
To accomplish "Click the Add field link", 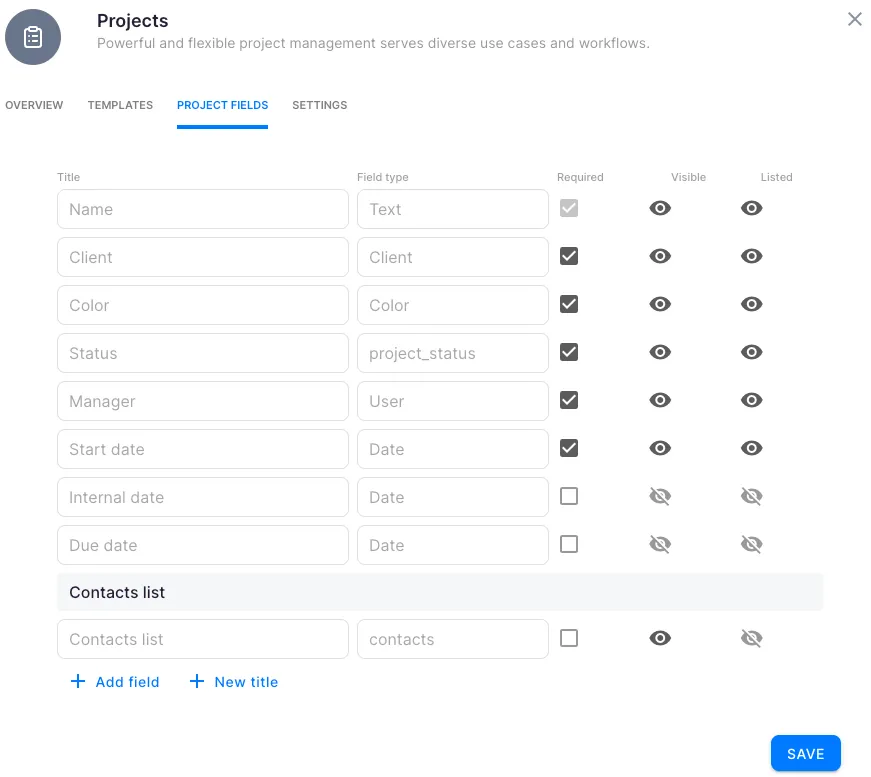I will pyautogui.click(x=115, y=682).
